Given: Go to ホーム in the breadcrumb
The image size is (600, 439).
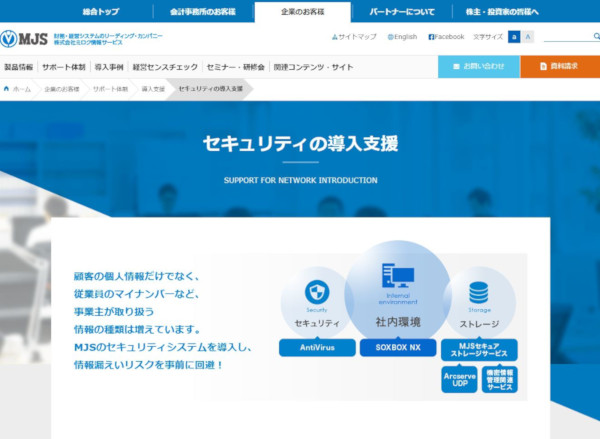Looking at the screenshot, I should 22,89.
